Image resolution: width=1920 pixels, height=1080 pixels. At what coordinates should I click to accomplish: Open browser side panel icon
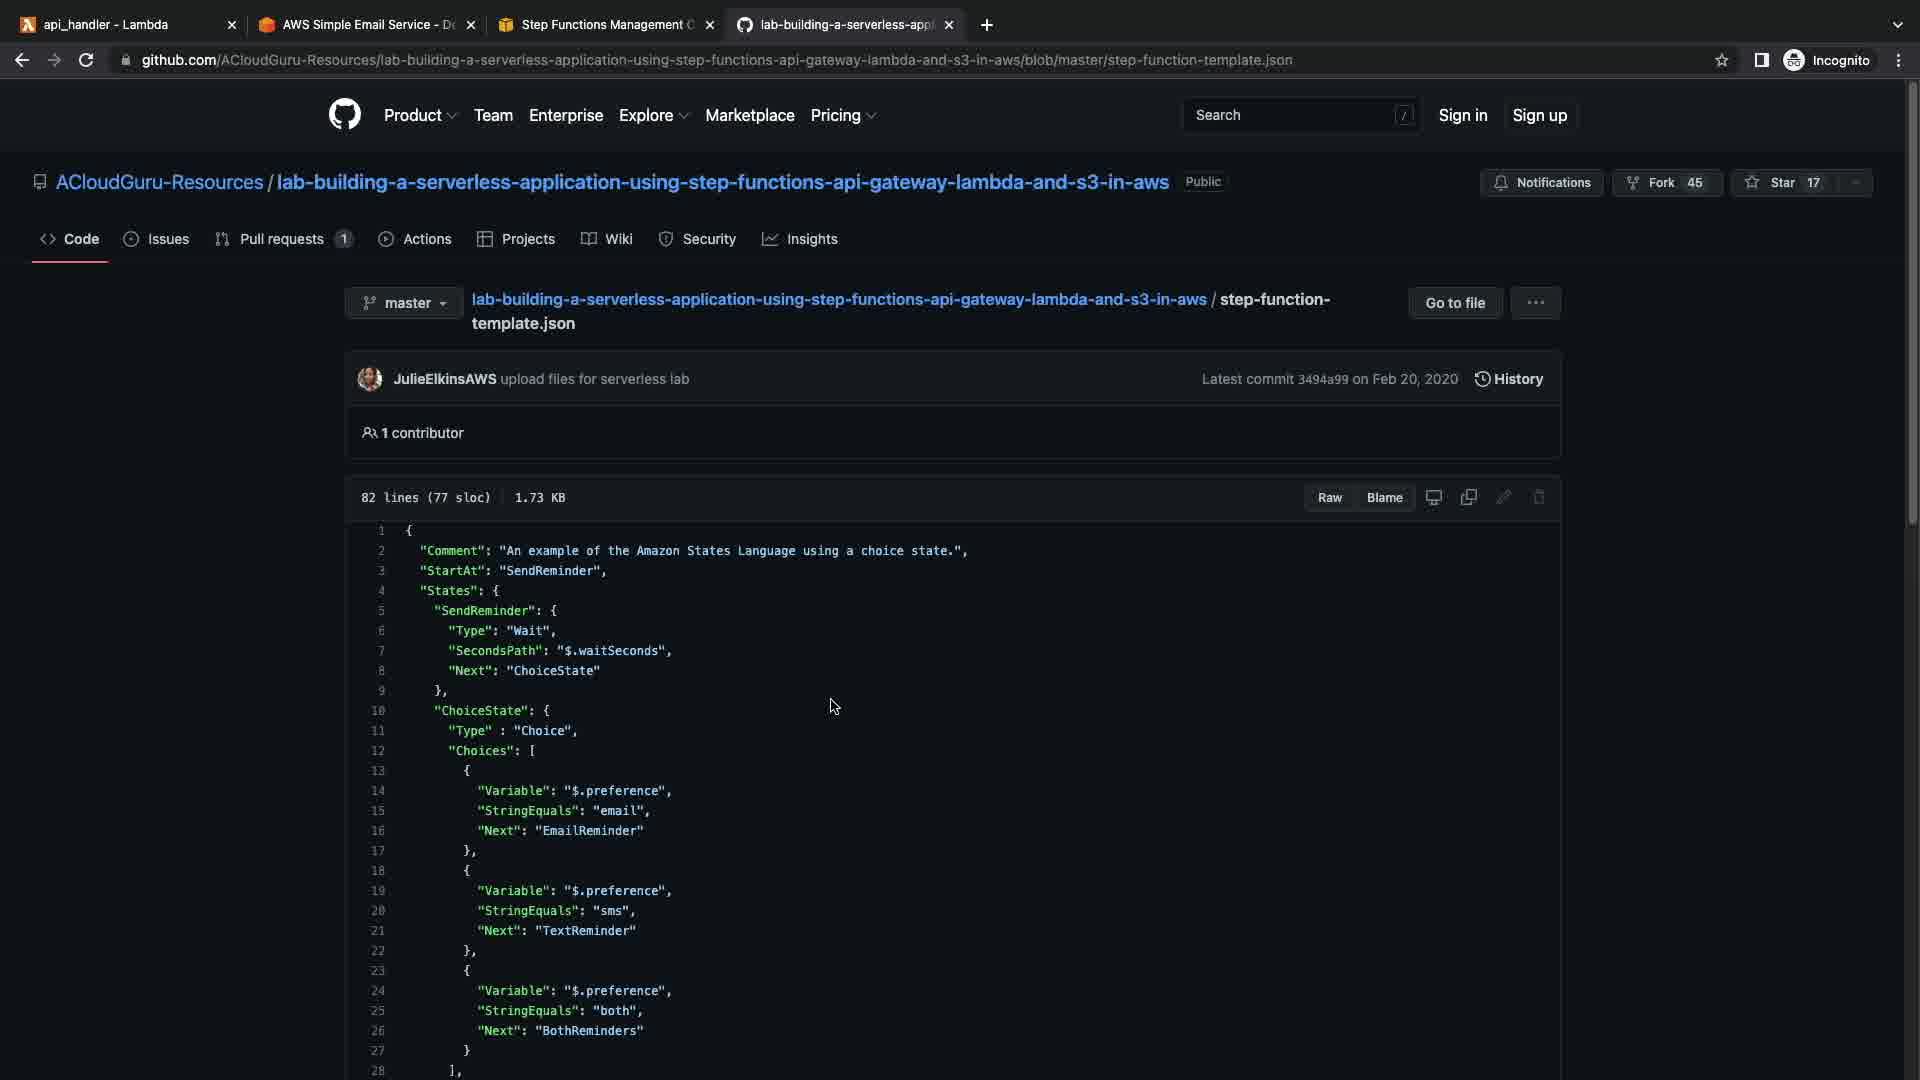pos(1761,60)
